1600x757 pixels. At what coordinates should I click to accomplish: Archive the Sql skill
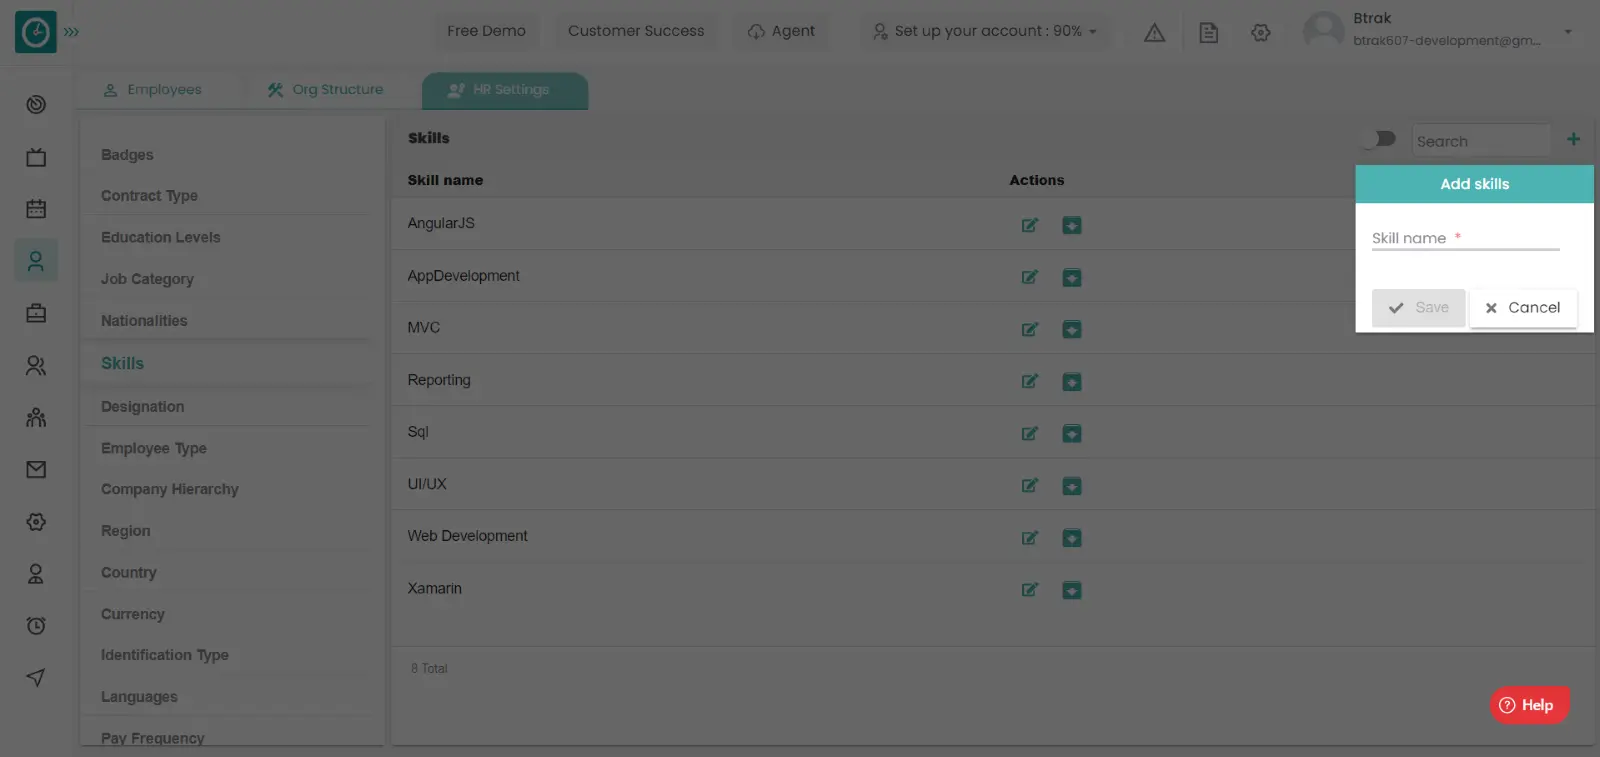coord(1071,433)
